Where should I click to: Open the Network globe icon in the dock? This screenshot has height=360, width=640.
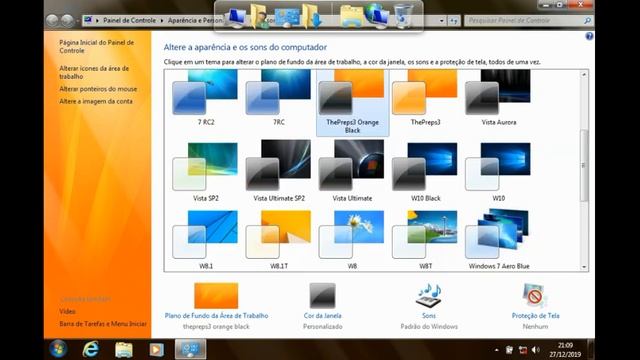tap(376, 16)
